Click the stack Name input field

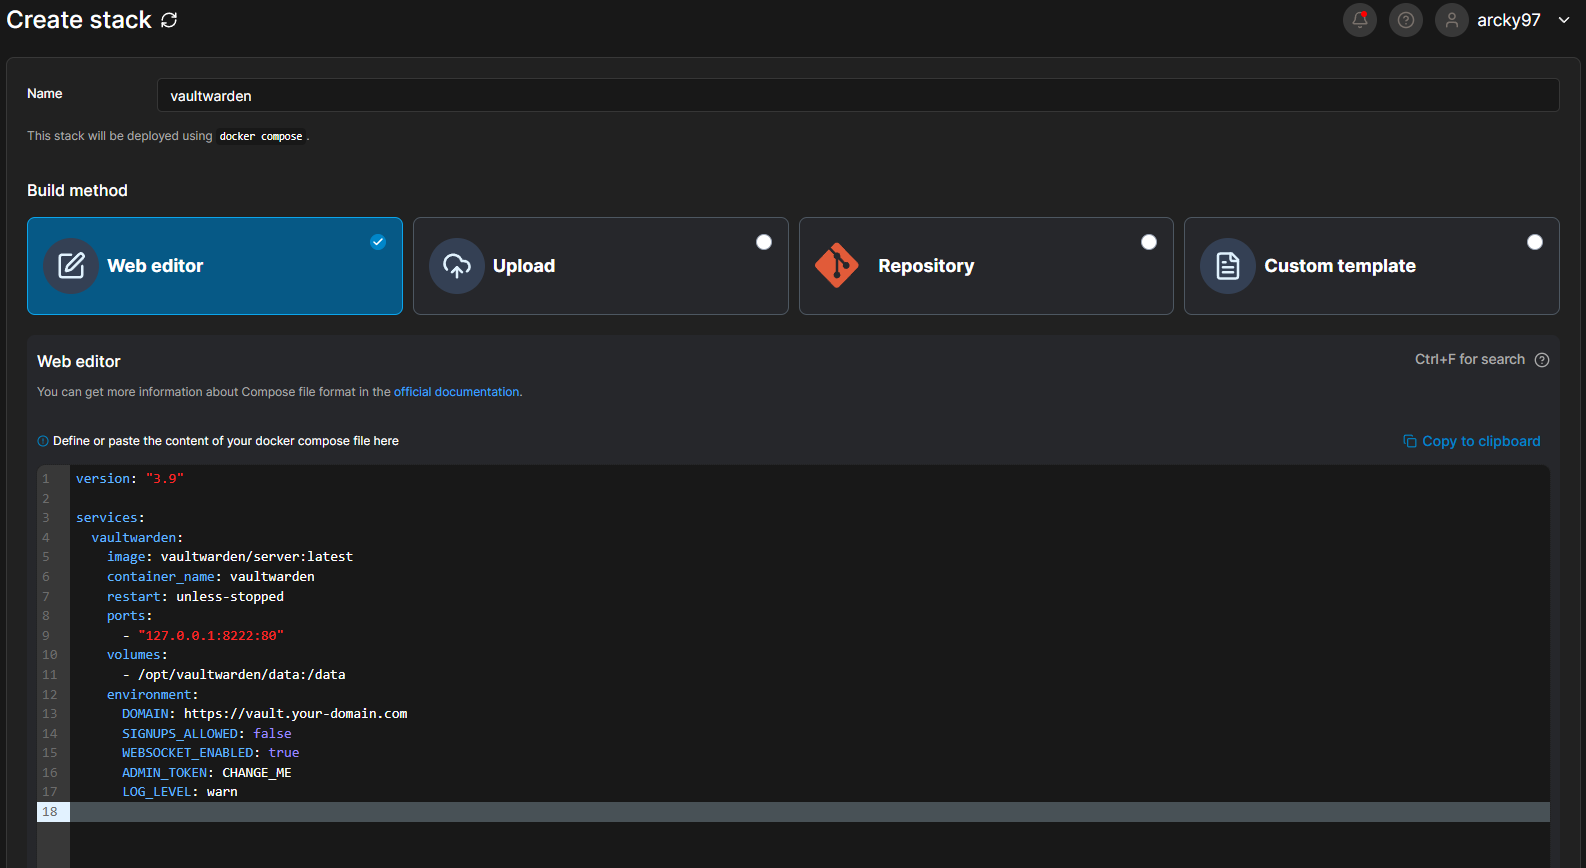858,95
